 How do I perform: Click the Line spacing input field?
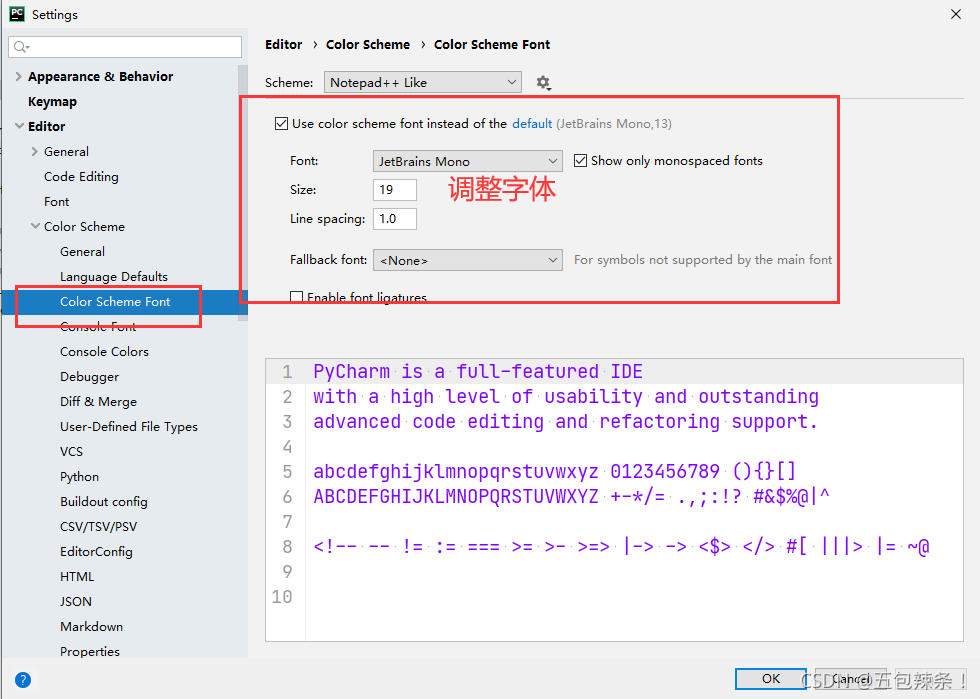click(x=394, y=219)
